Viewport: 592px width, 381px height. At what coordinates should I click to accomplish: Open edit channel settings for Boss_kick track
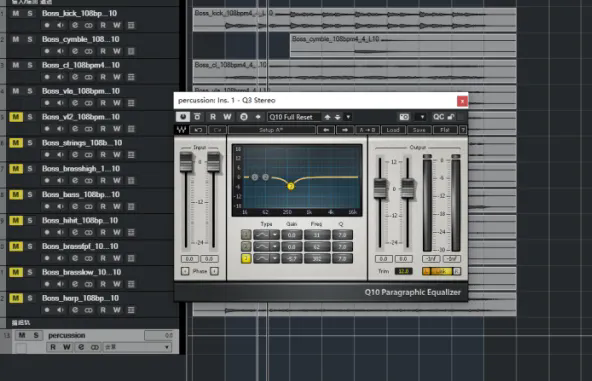click(75, 25)
